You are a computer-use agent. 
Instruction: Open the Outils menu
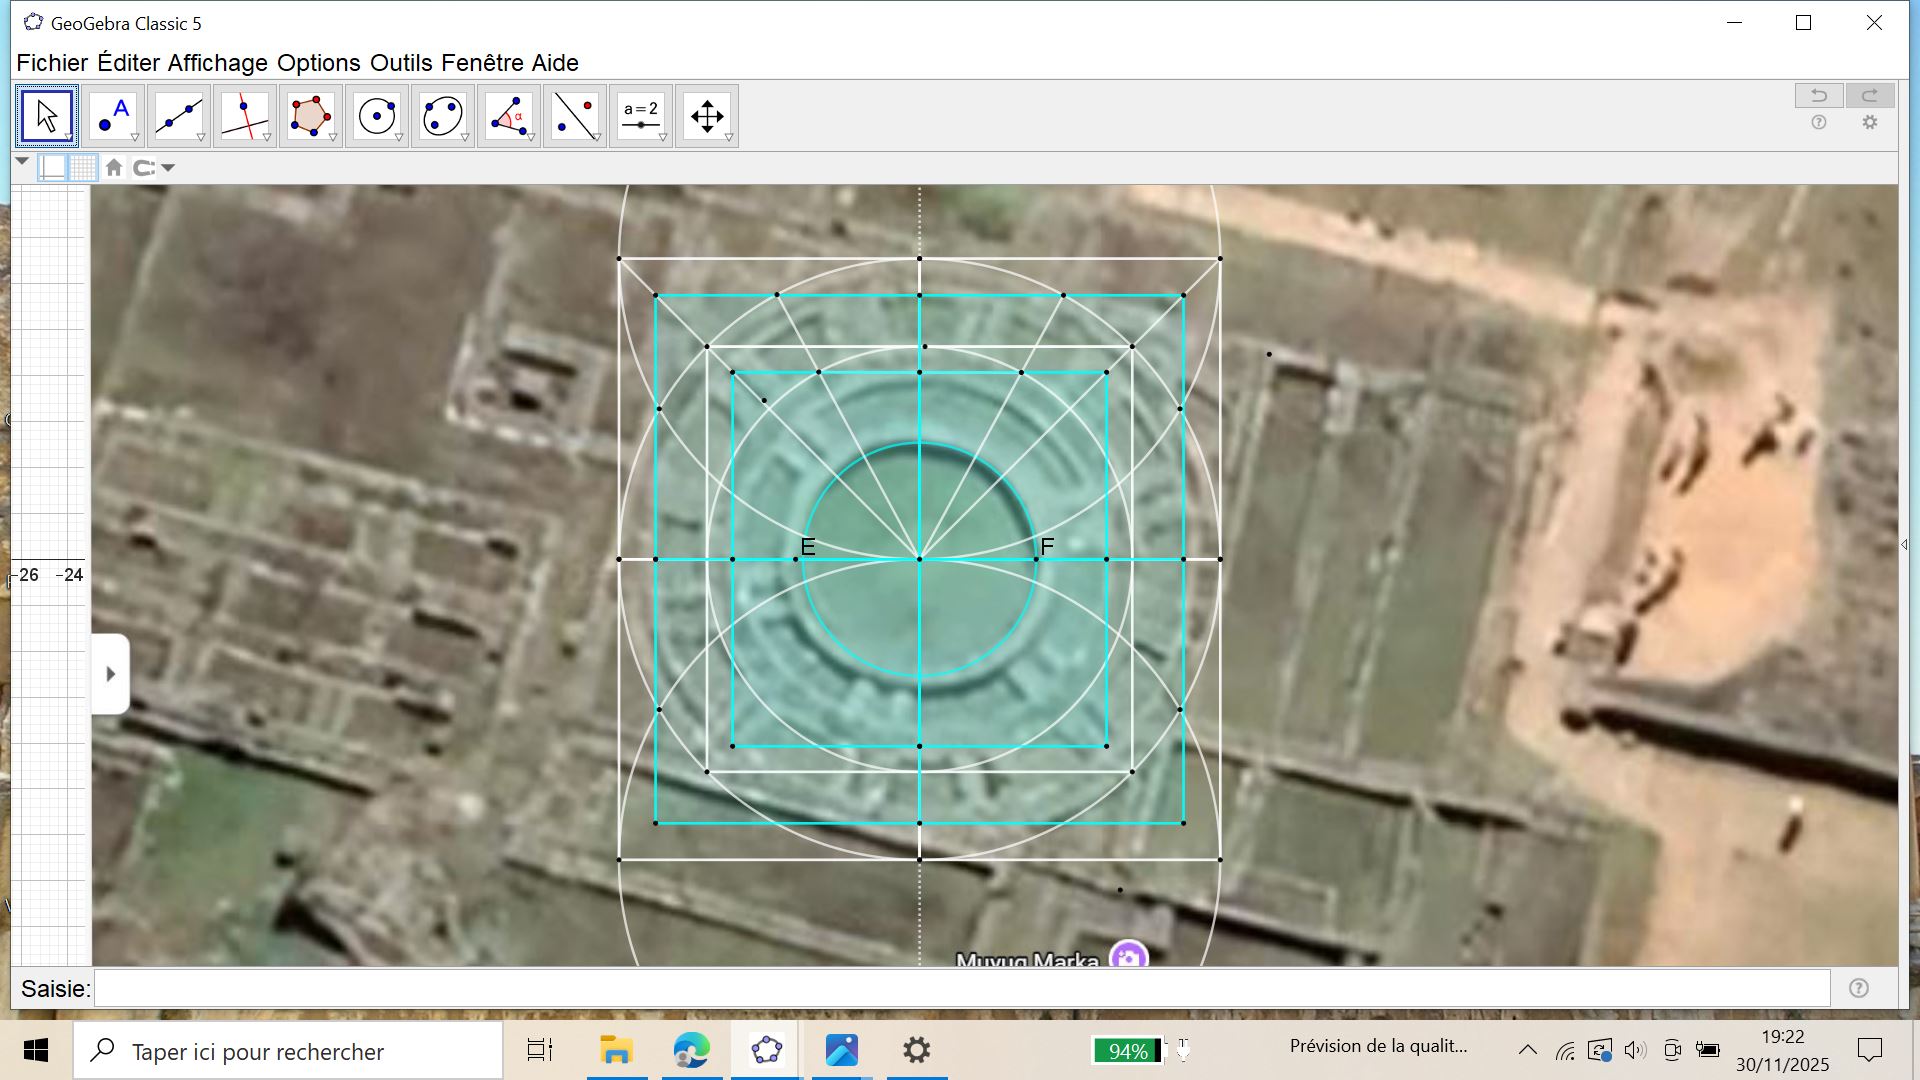[400, 63]
